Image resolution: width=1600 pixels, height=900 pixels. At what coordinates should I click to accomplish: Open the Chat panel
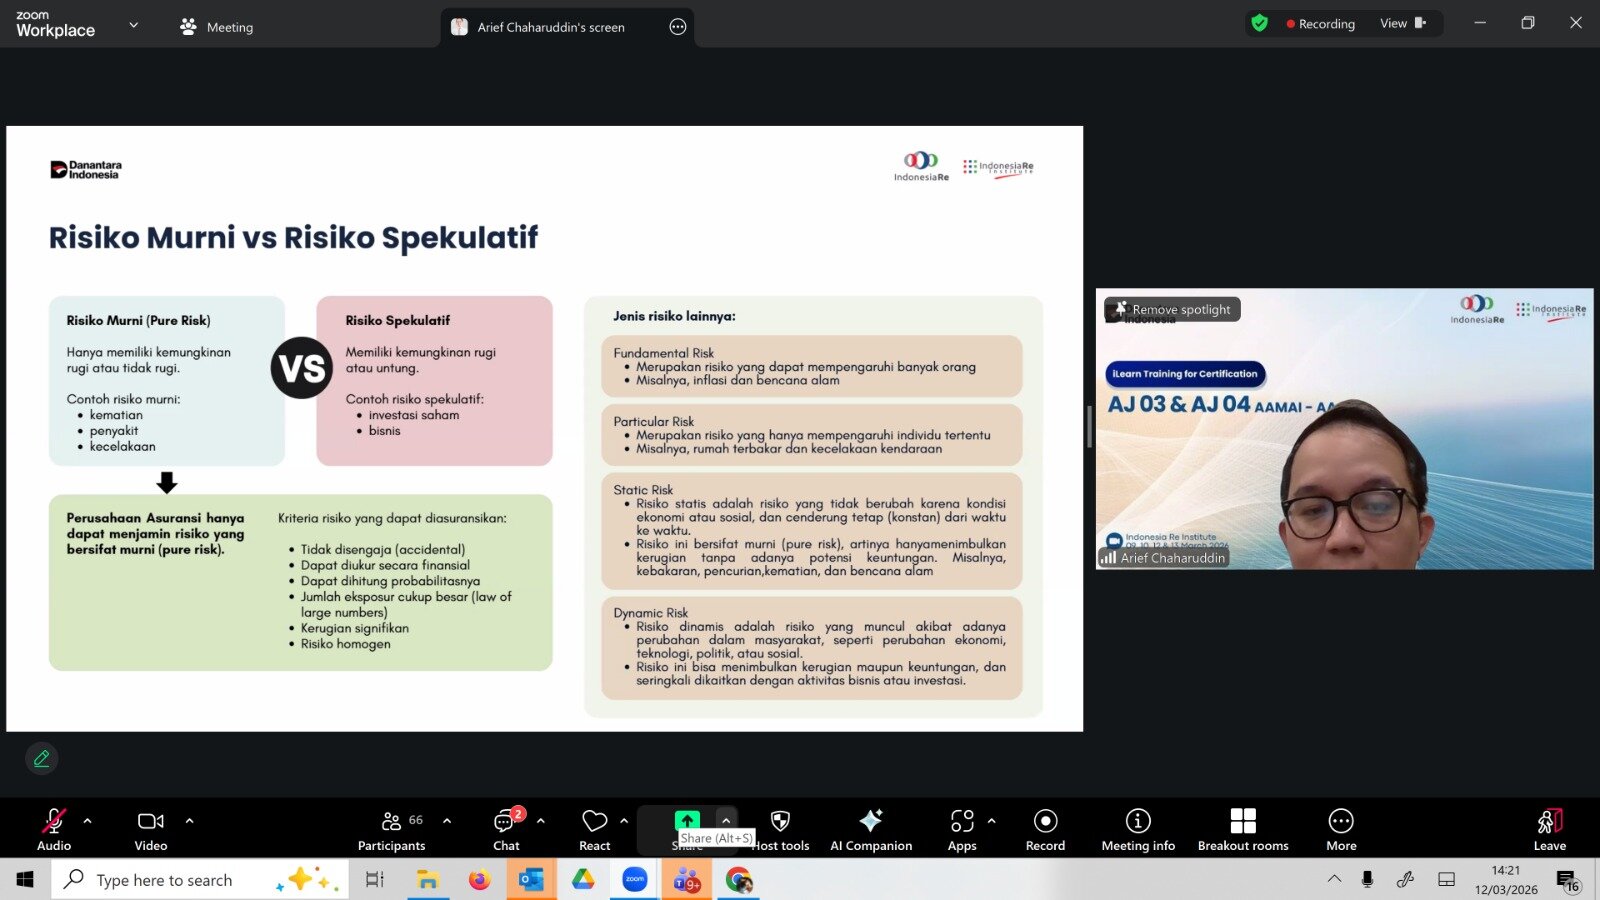(x=506, y=829)
